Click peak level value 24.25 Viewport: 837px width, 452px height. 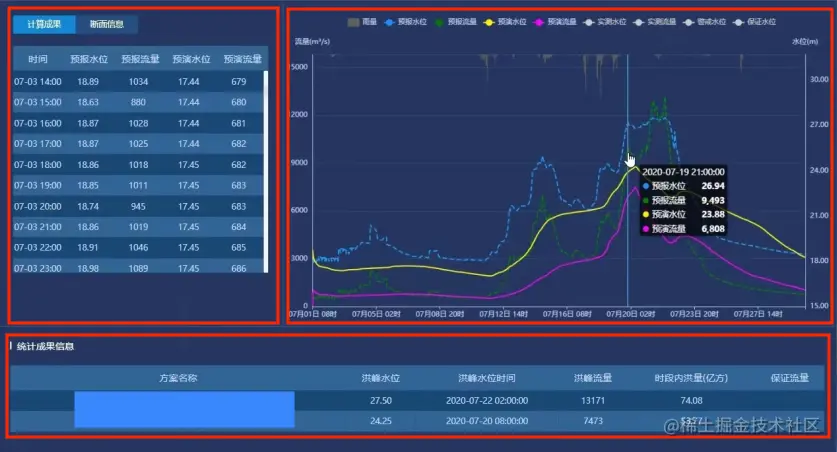click(381, 421)
